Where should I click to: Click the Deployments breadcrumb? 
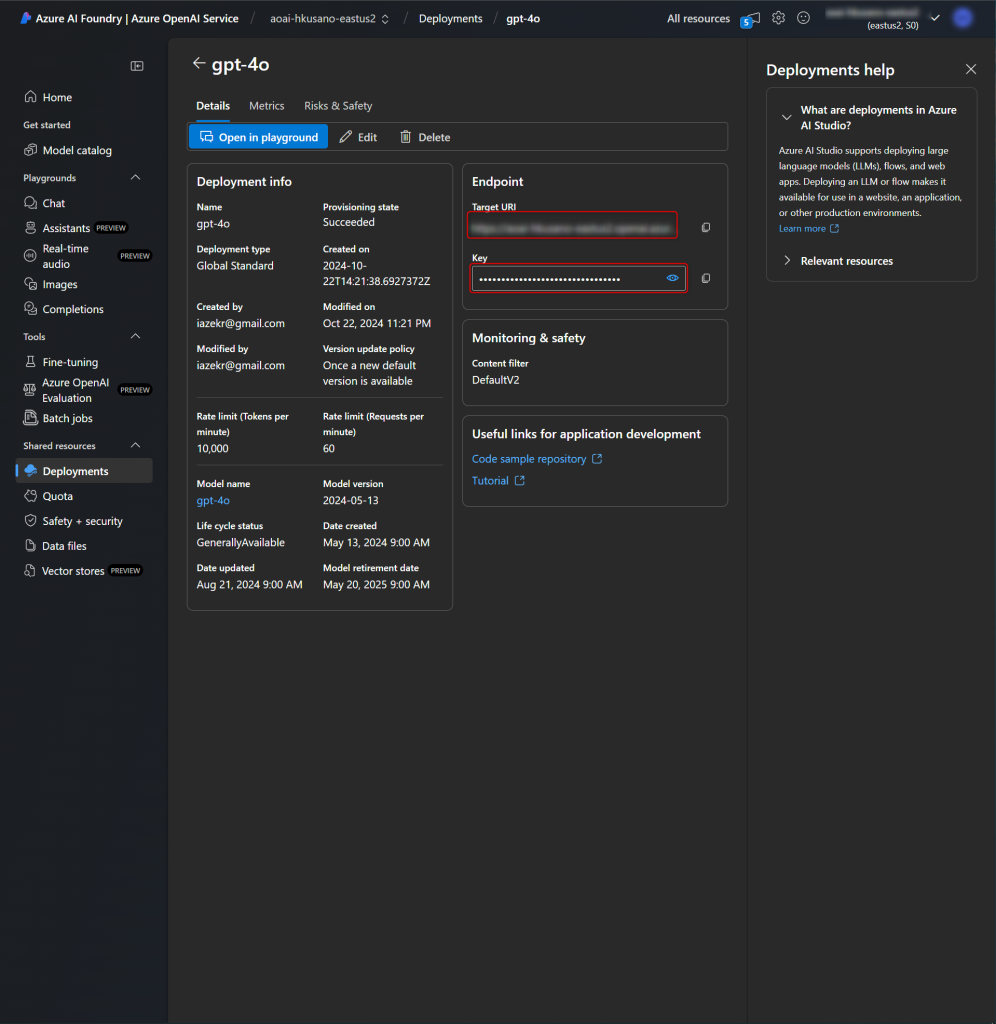(x=451, y=18)
